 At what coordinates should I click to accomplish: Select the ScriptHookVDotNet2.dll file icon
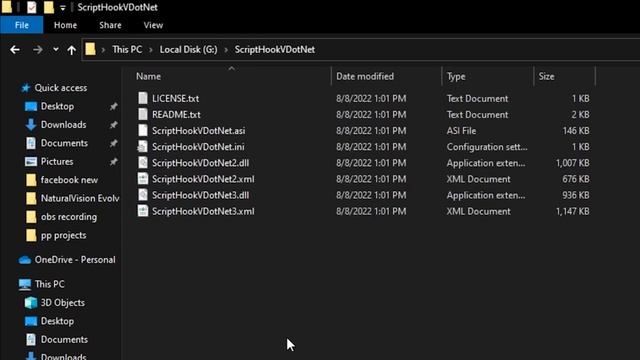click(x=142, y=163)
